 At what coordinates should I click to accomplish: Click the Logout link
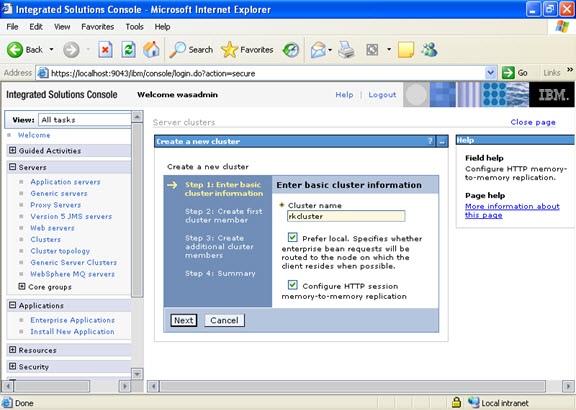tap(382, 95)
